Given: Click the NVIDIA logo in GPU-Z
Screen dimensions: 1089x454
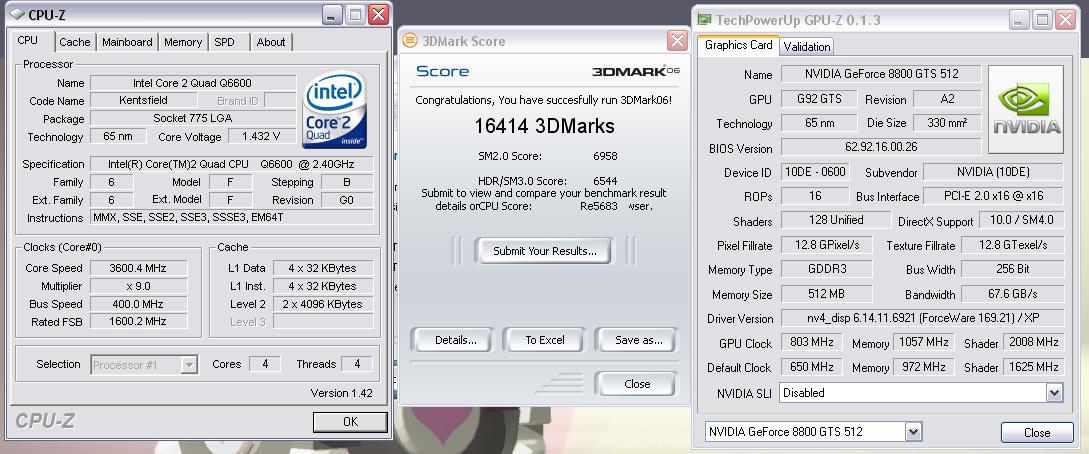Looking at the screenshot, I should click(1026, 109).
